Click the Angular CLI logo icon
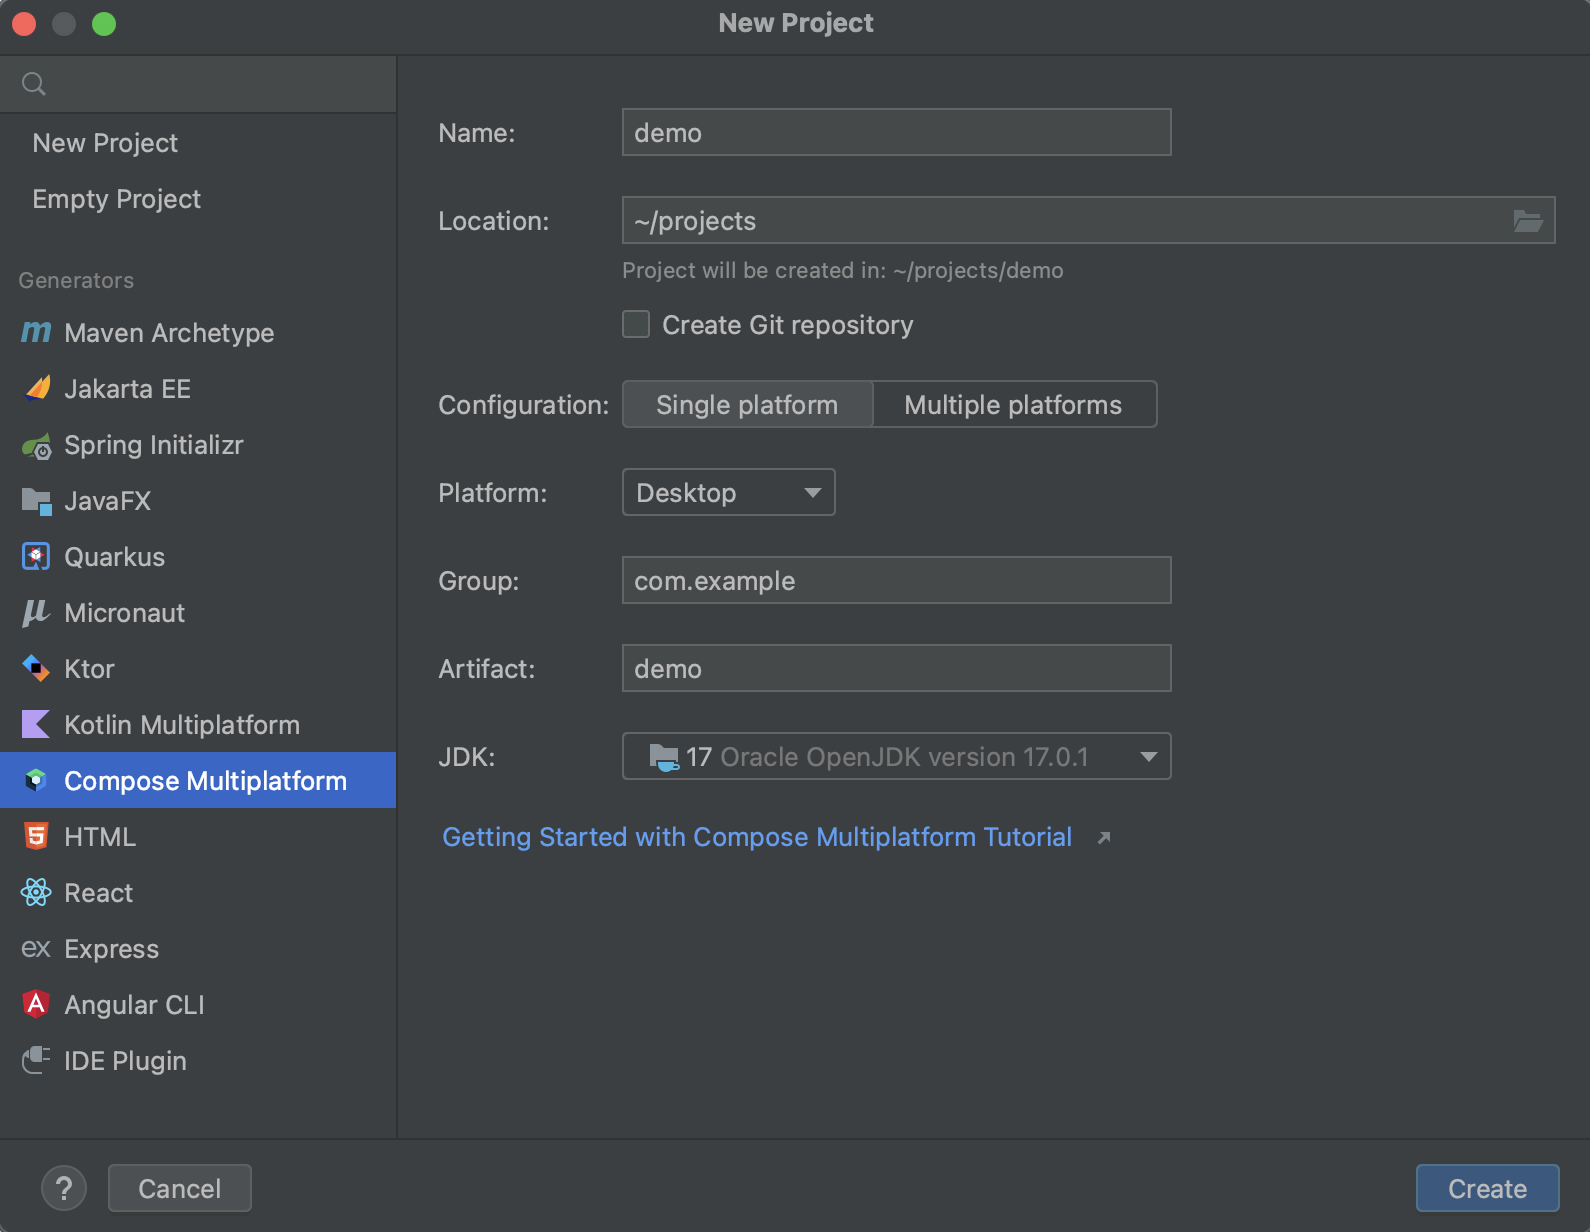Viewport: 1590px width, 1232px height. click(36, 1004)
